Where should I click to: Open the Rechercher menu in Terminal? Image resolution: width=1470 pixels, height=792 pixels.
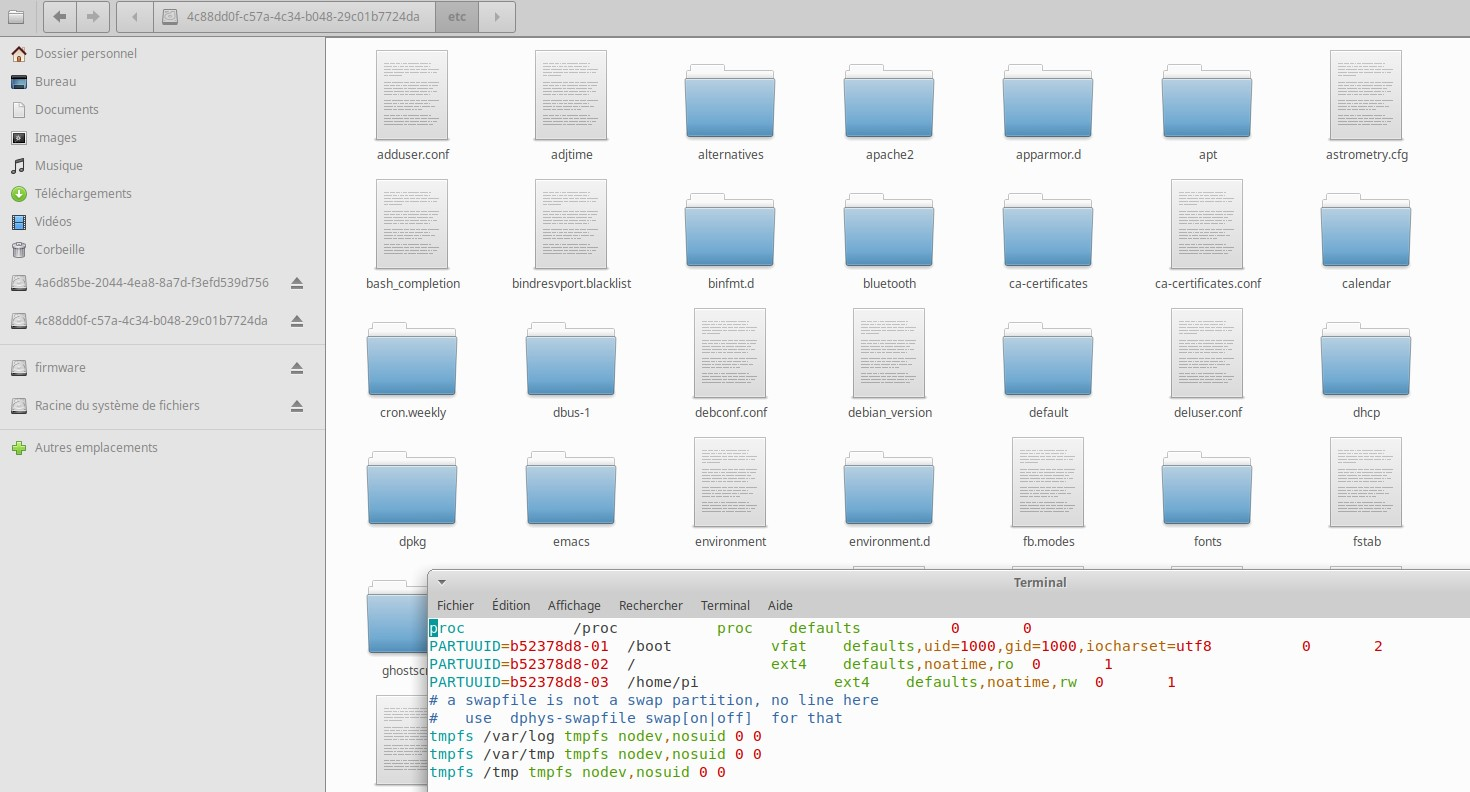pyautogui.click(x=651, y=605)
